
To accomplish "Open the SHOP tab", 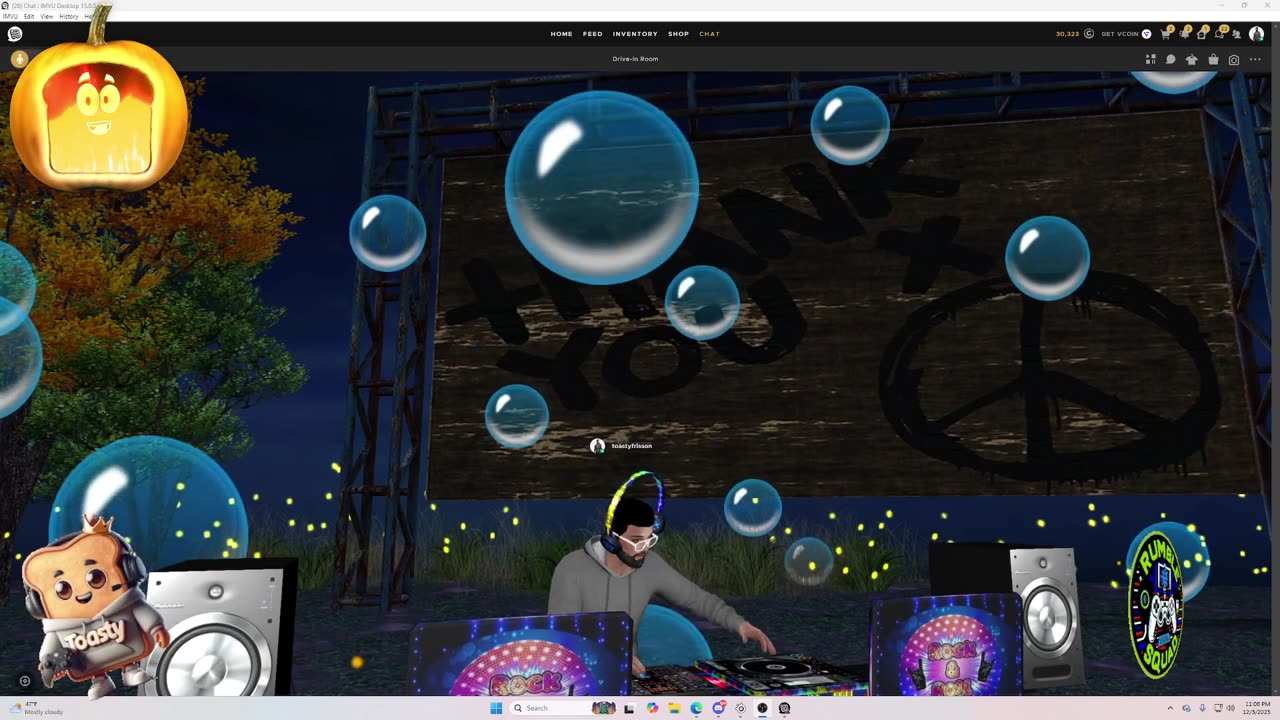I will (x=679, y=34).
